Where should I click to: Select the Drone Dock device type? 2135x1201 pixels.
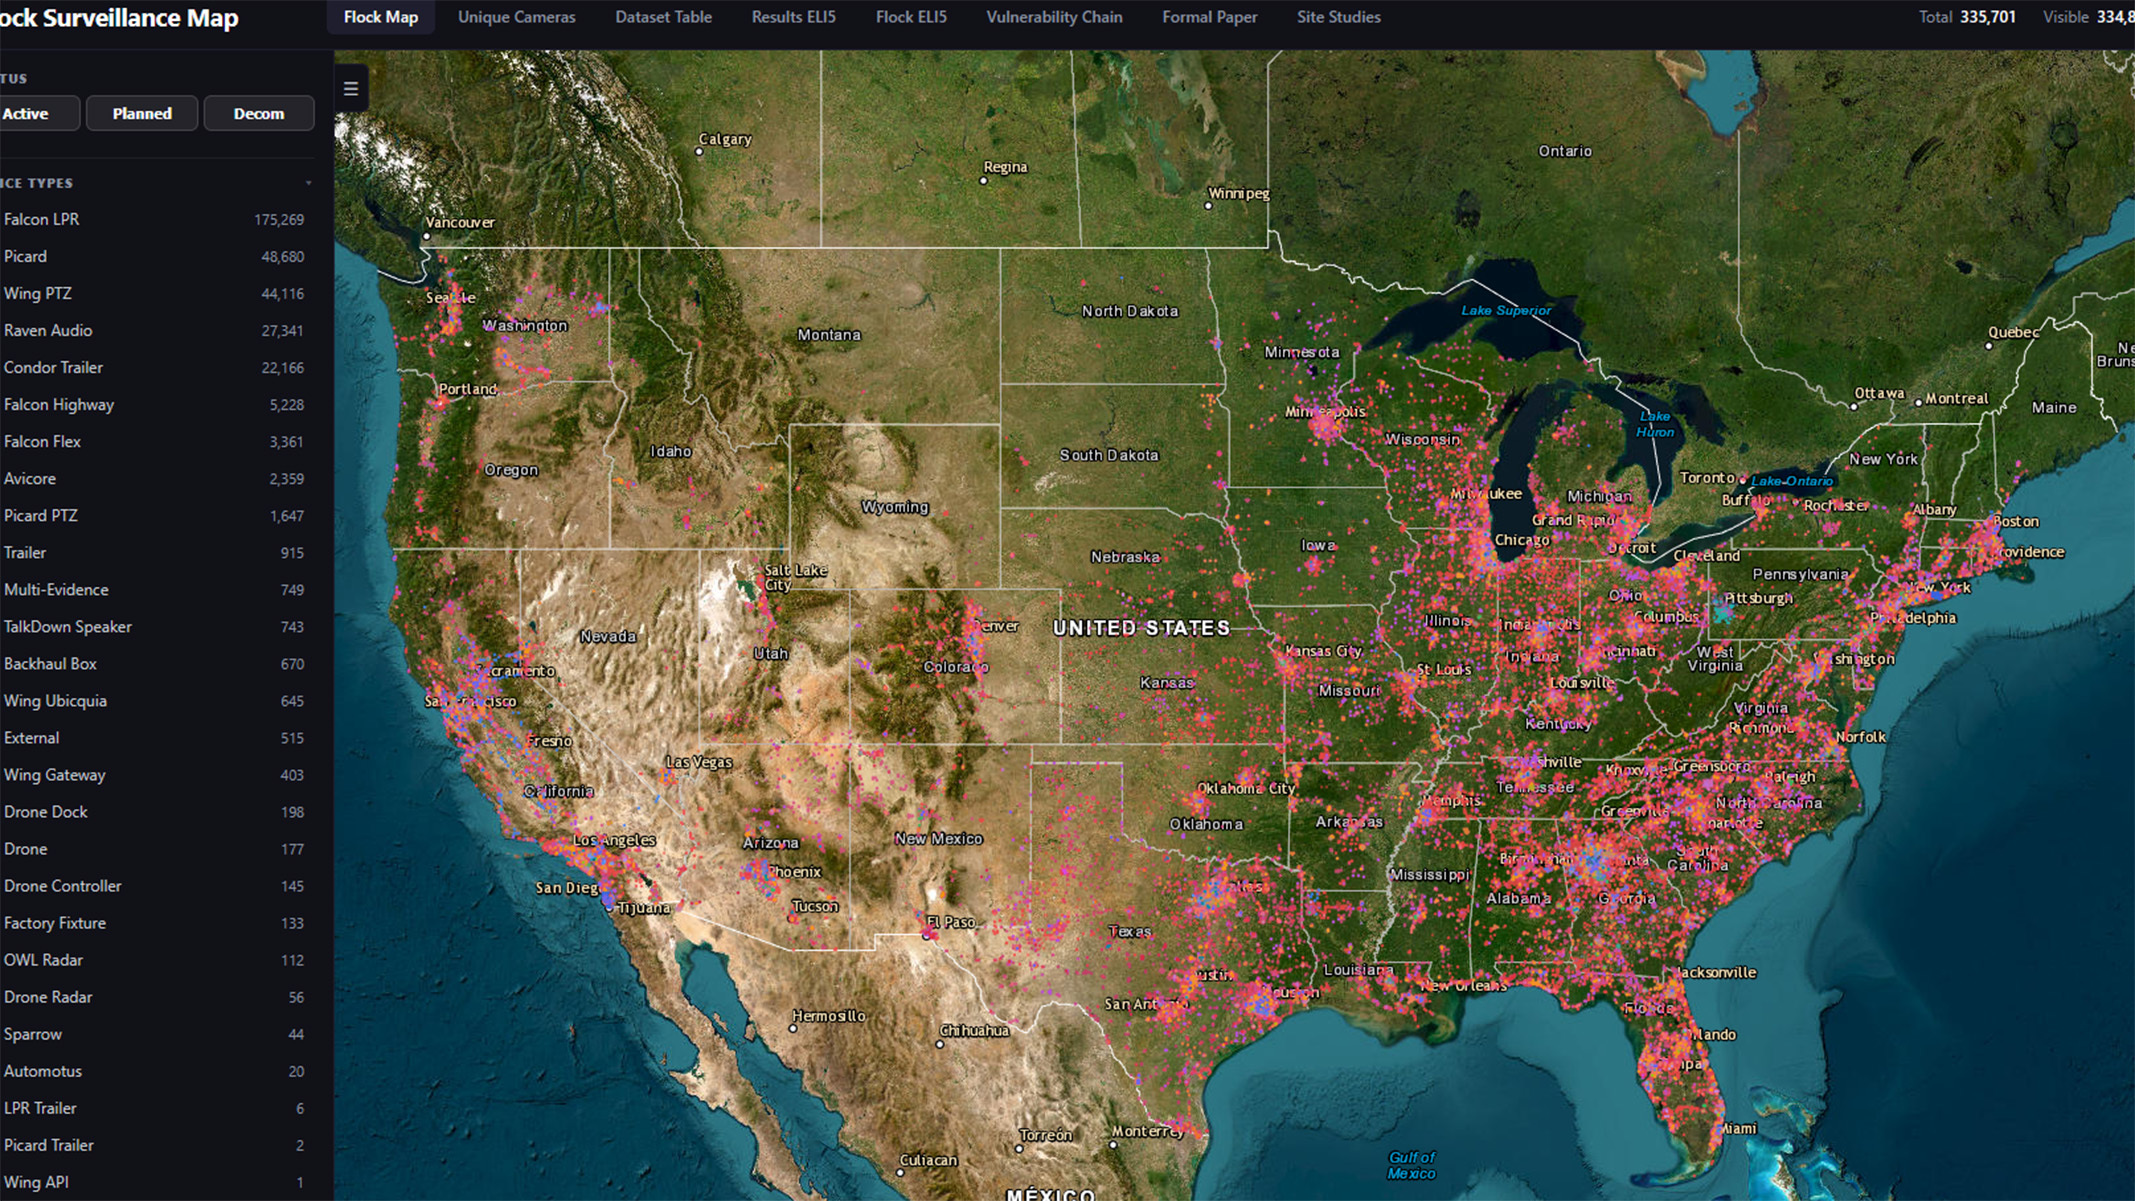(155, 811)
